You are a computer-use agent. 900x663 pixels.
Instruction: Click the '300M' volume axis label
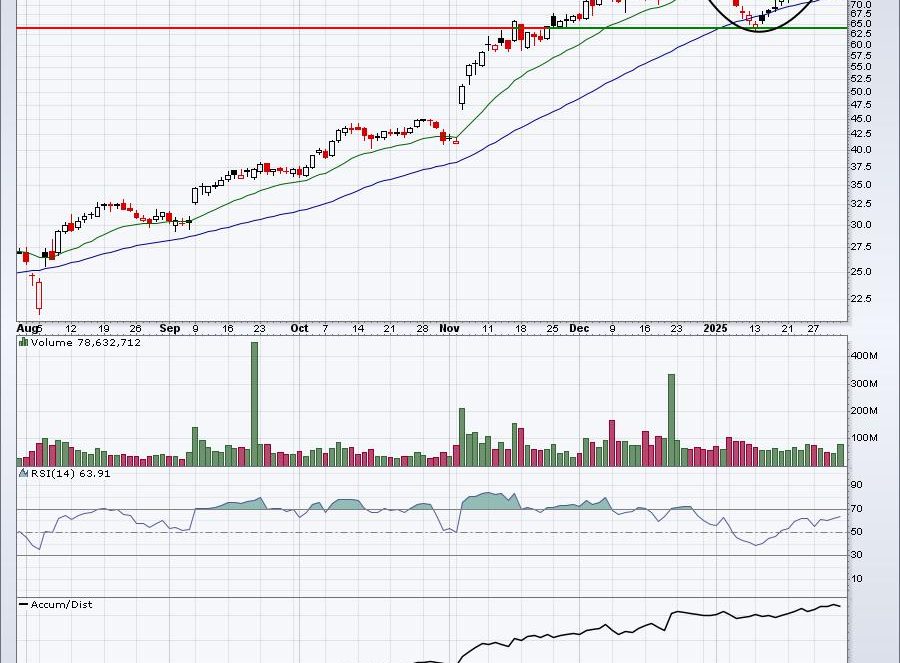pyautogui.click(x=864, y=383)
